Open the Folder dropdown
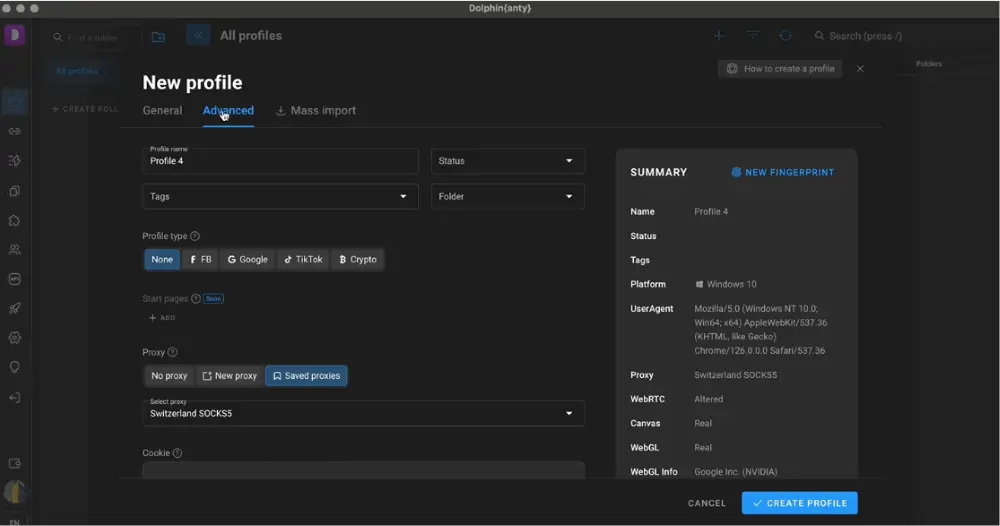 tap(508, 196)
